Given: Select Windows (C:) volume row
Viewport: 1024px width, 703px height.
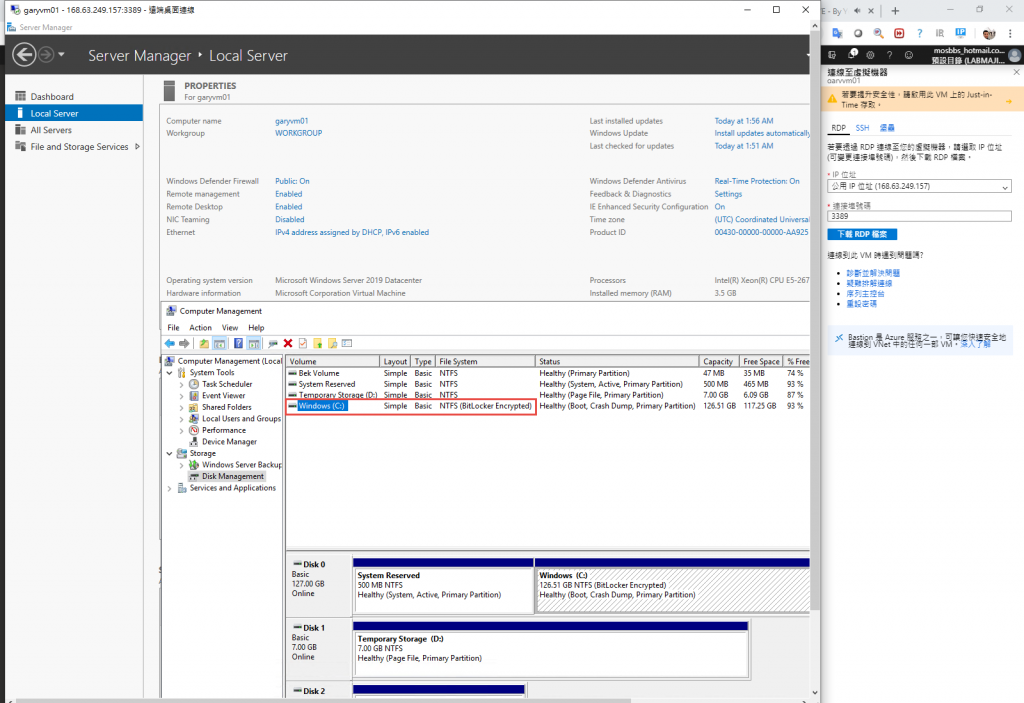Looking at the screenshot, I should [x=547, y=406].
